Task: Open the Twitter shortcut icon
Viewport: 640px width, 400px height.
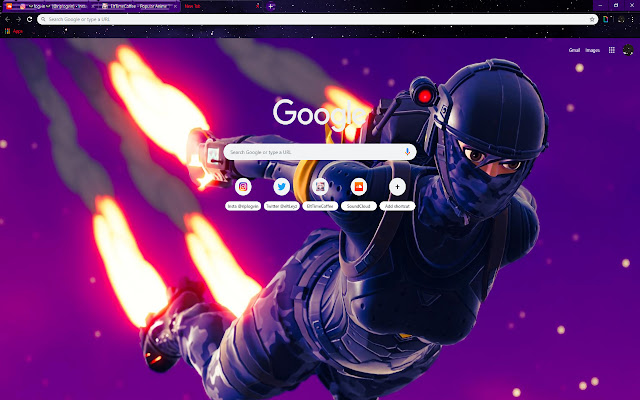Action: pos(282,187)
